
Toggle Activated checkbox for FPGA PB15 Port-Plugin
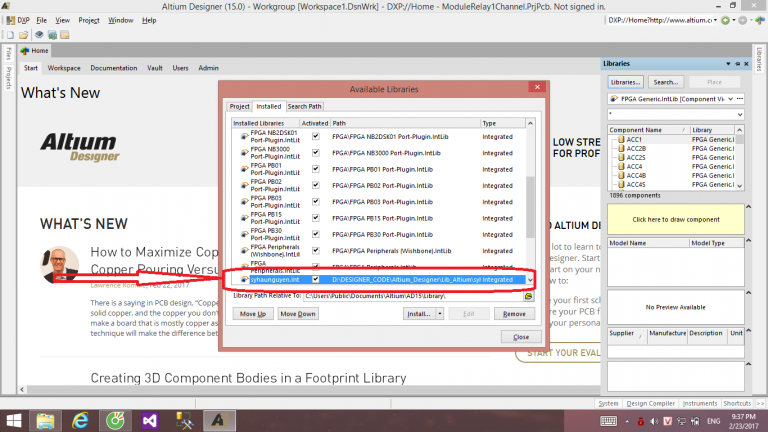tap(316, 218)
